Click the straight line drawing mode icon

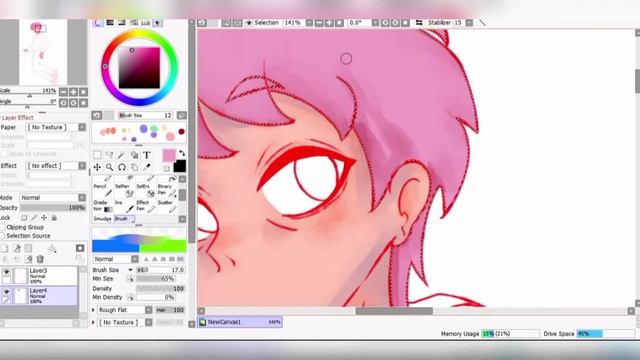click(x=482, y=23)
